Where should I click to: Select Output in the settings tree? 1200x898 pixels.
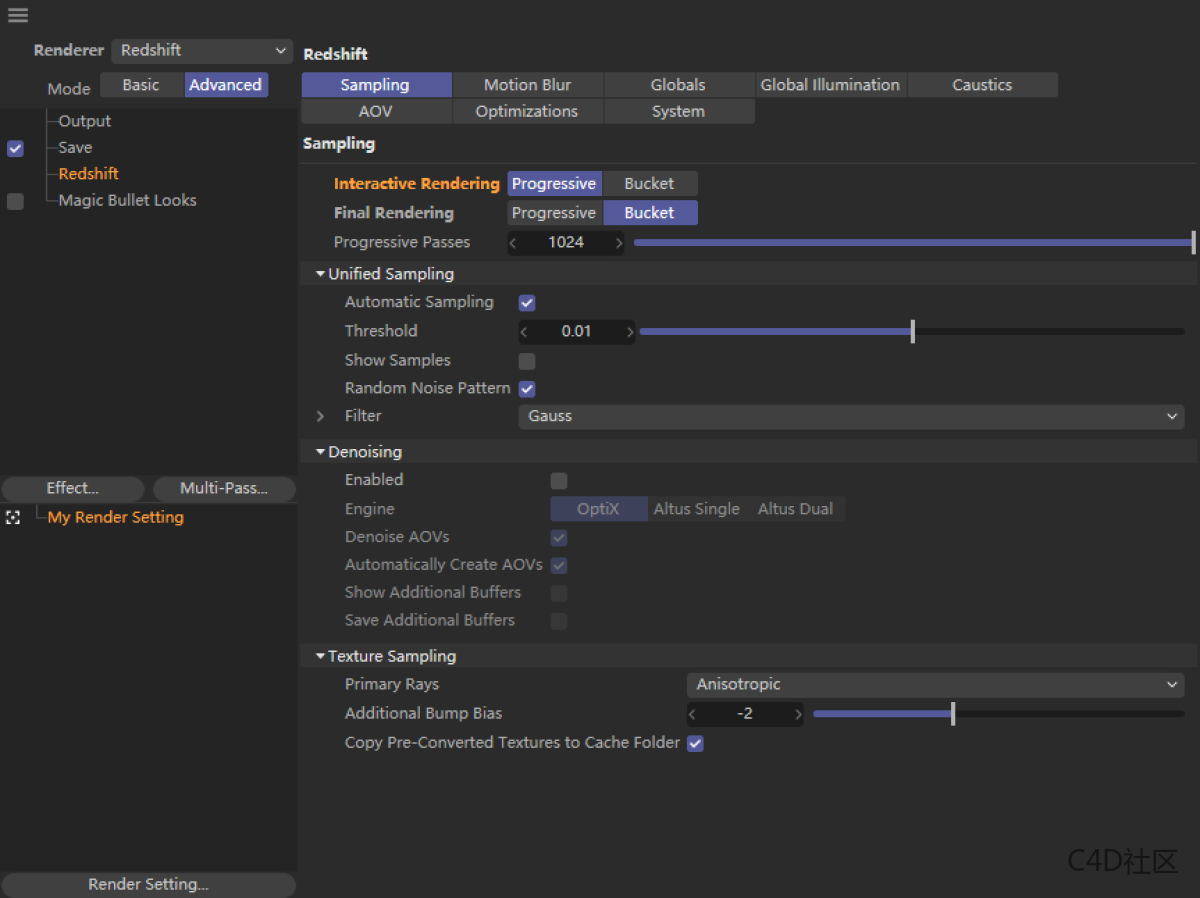(85, 121)
